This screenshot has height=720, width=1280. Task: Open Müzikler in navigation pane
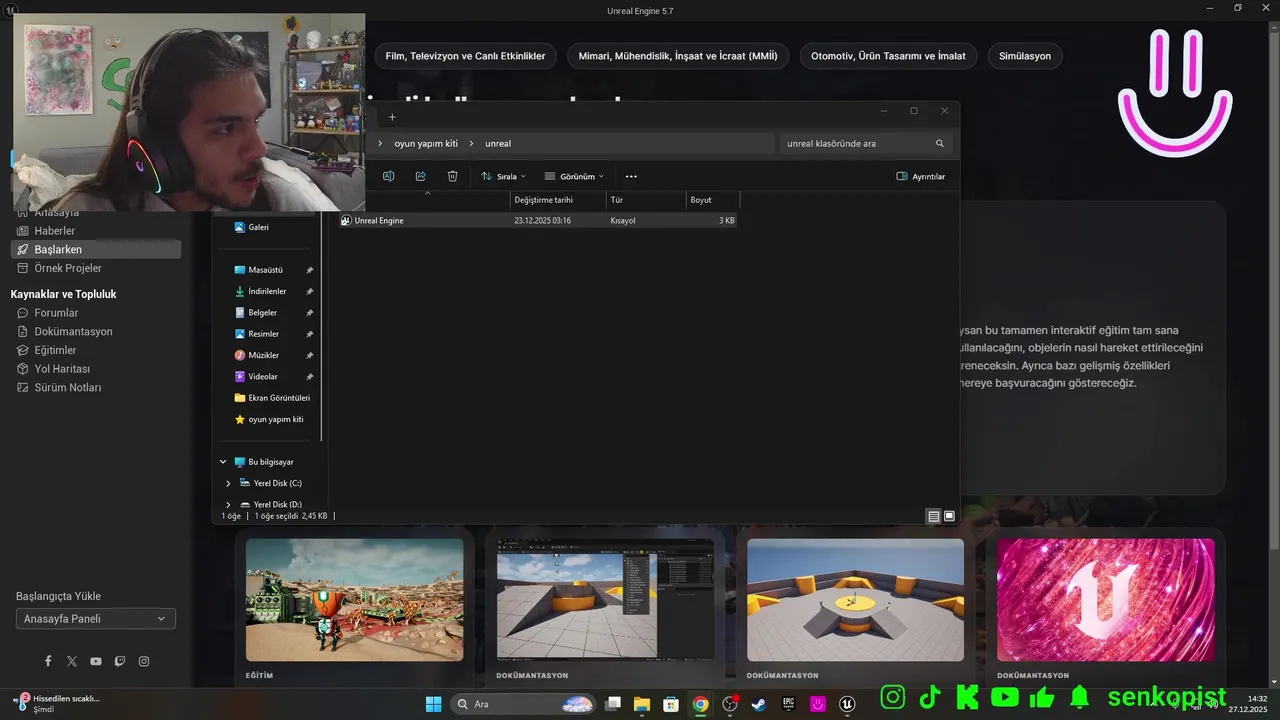point(264,355)
